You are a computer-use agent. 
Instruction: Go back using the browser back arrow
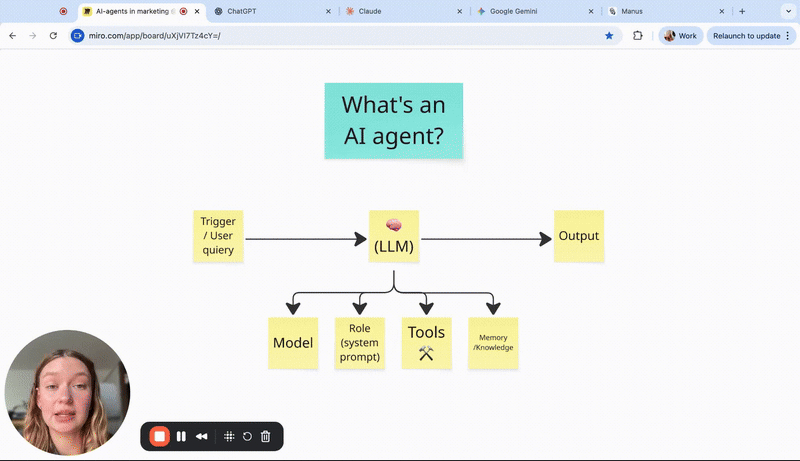[x=12, y=35]
